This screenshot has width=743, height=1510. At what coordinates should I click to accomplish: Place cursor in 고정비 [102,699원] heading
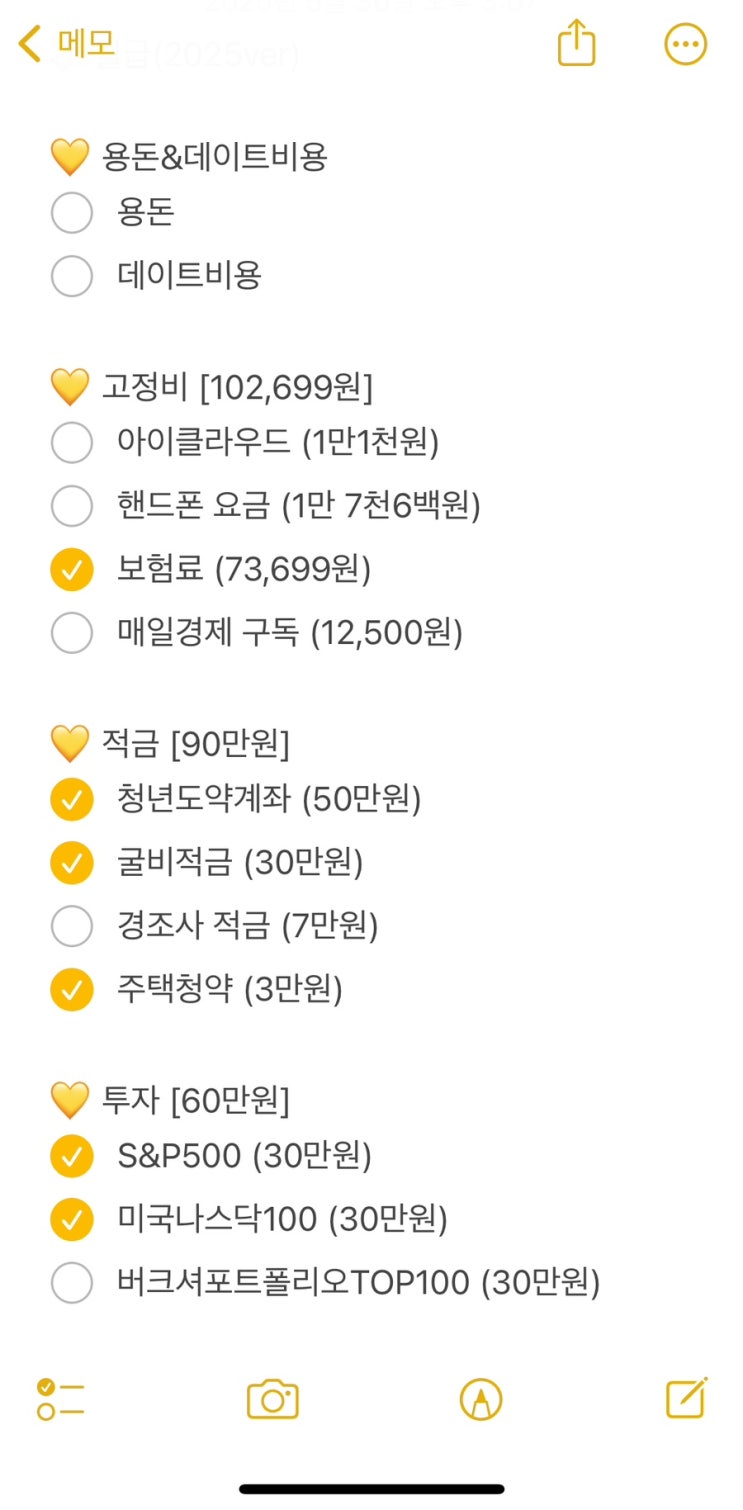click(237, 387)
